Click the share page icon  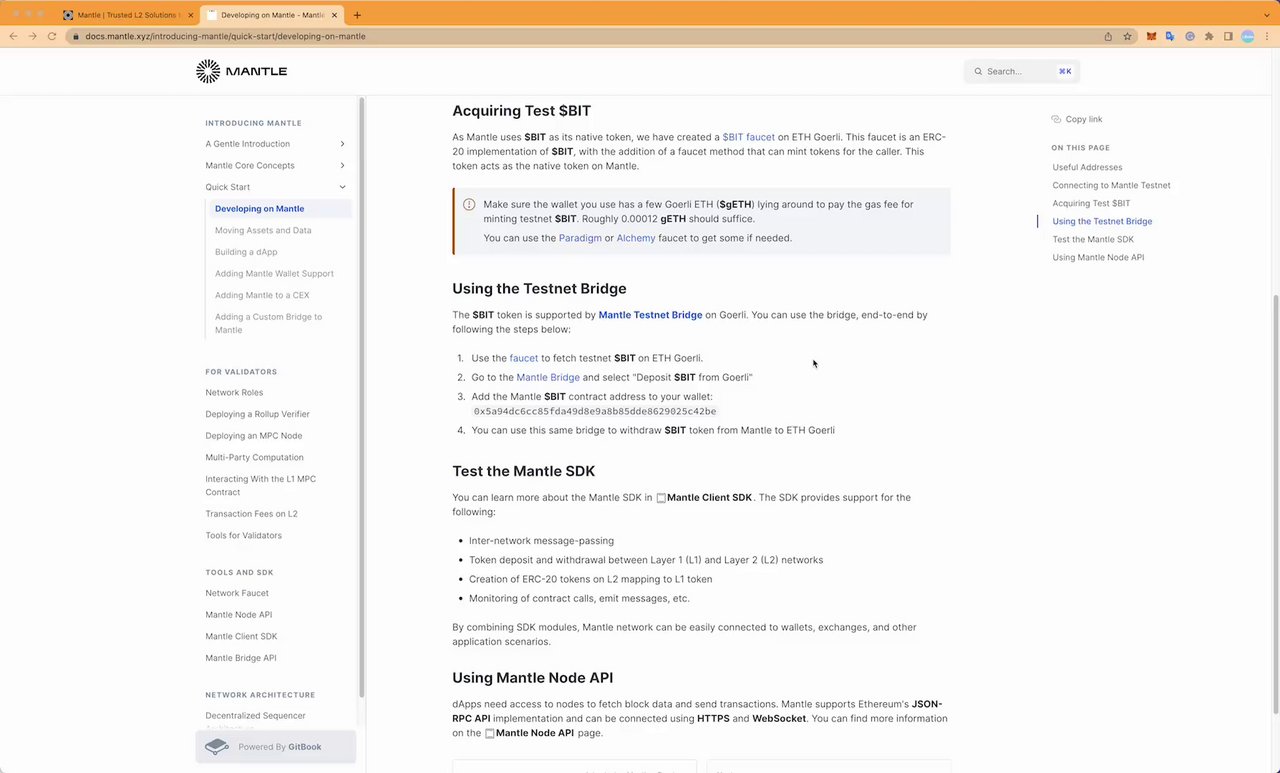click(1108, 36)
